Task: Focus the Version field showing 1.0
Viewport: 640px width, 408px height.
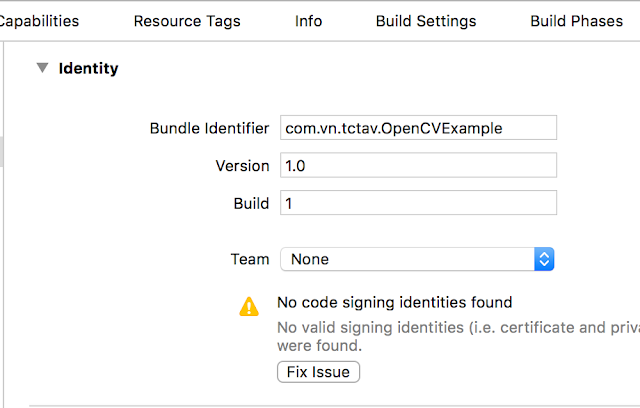Action: pyautogui.click(x=418, y=166)
